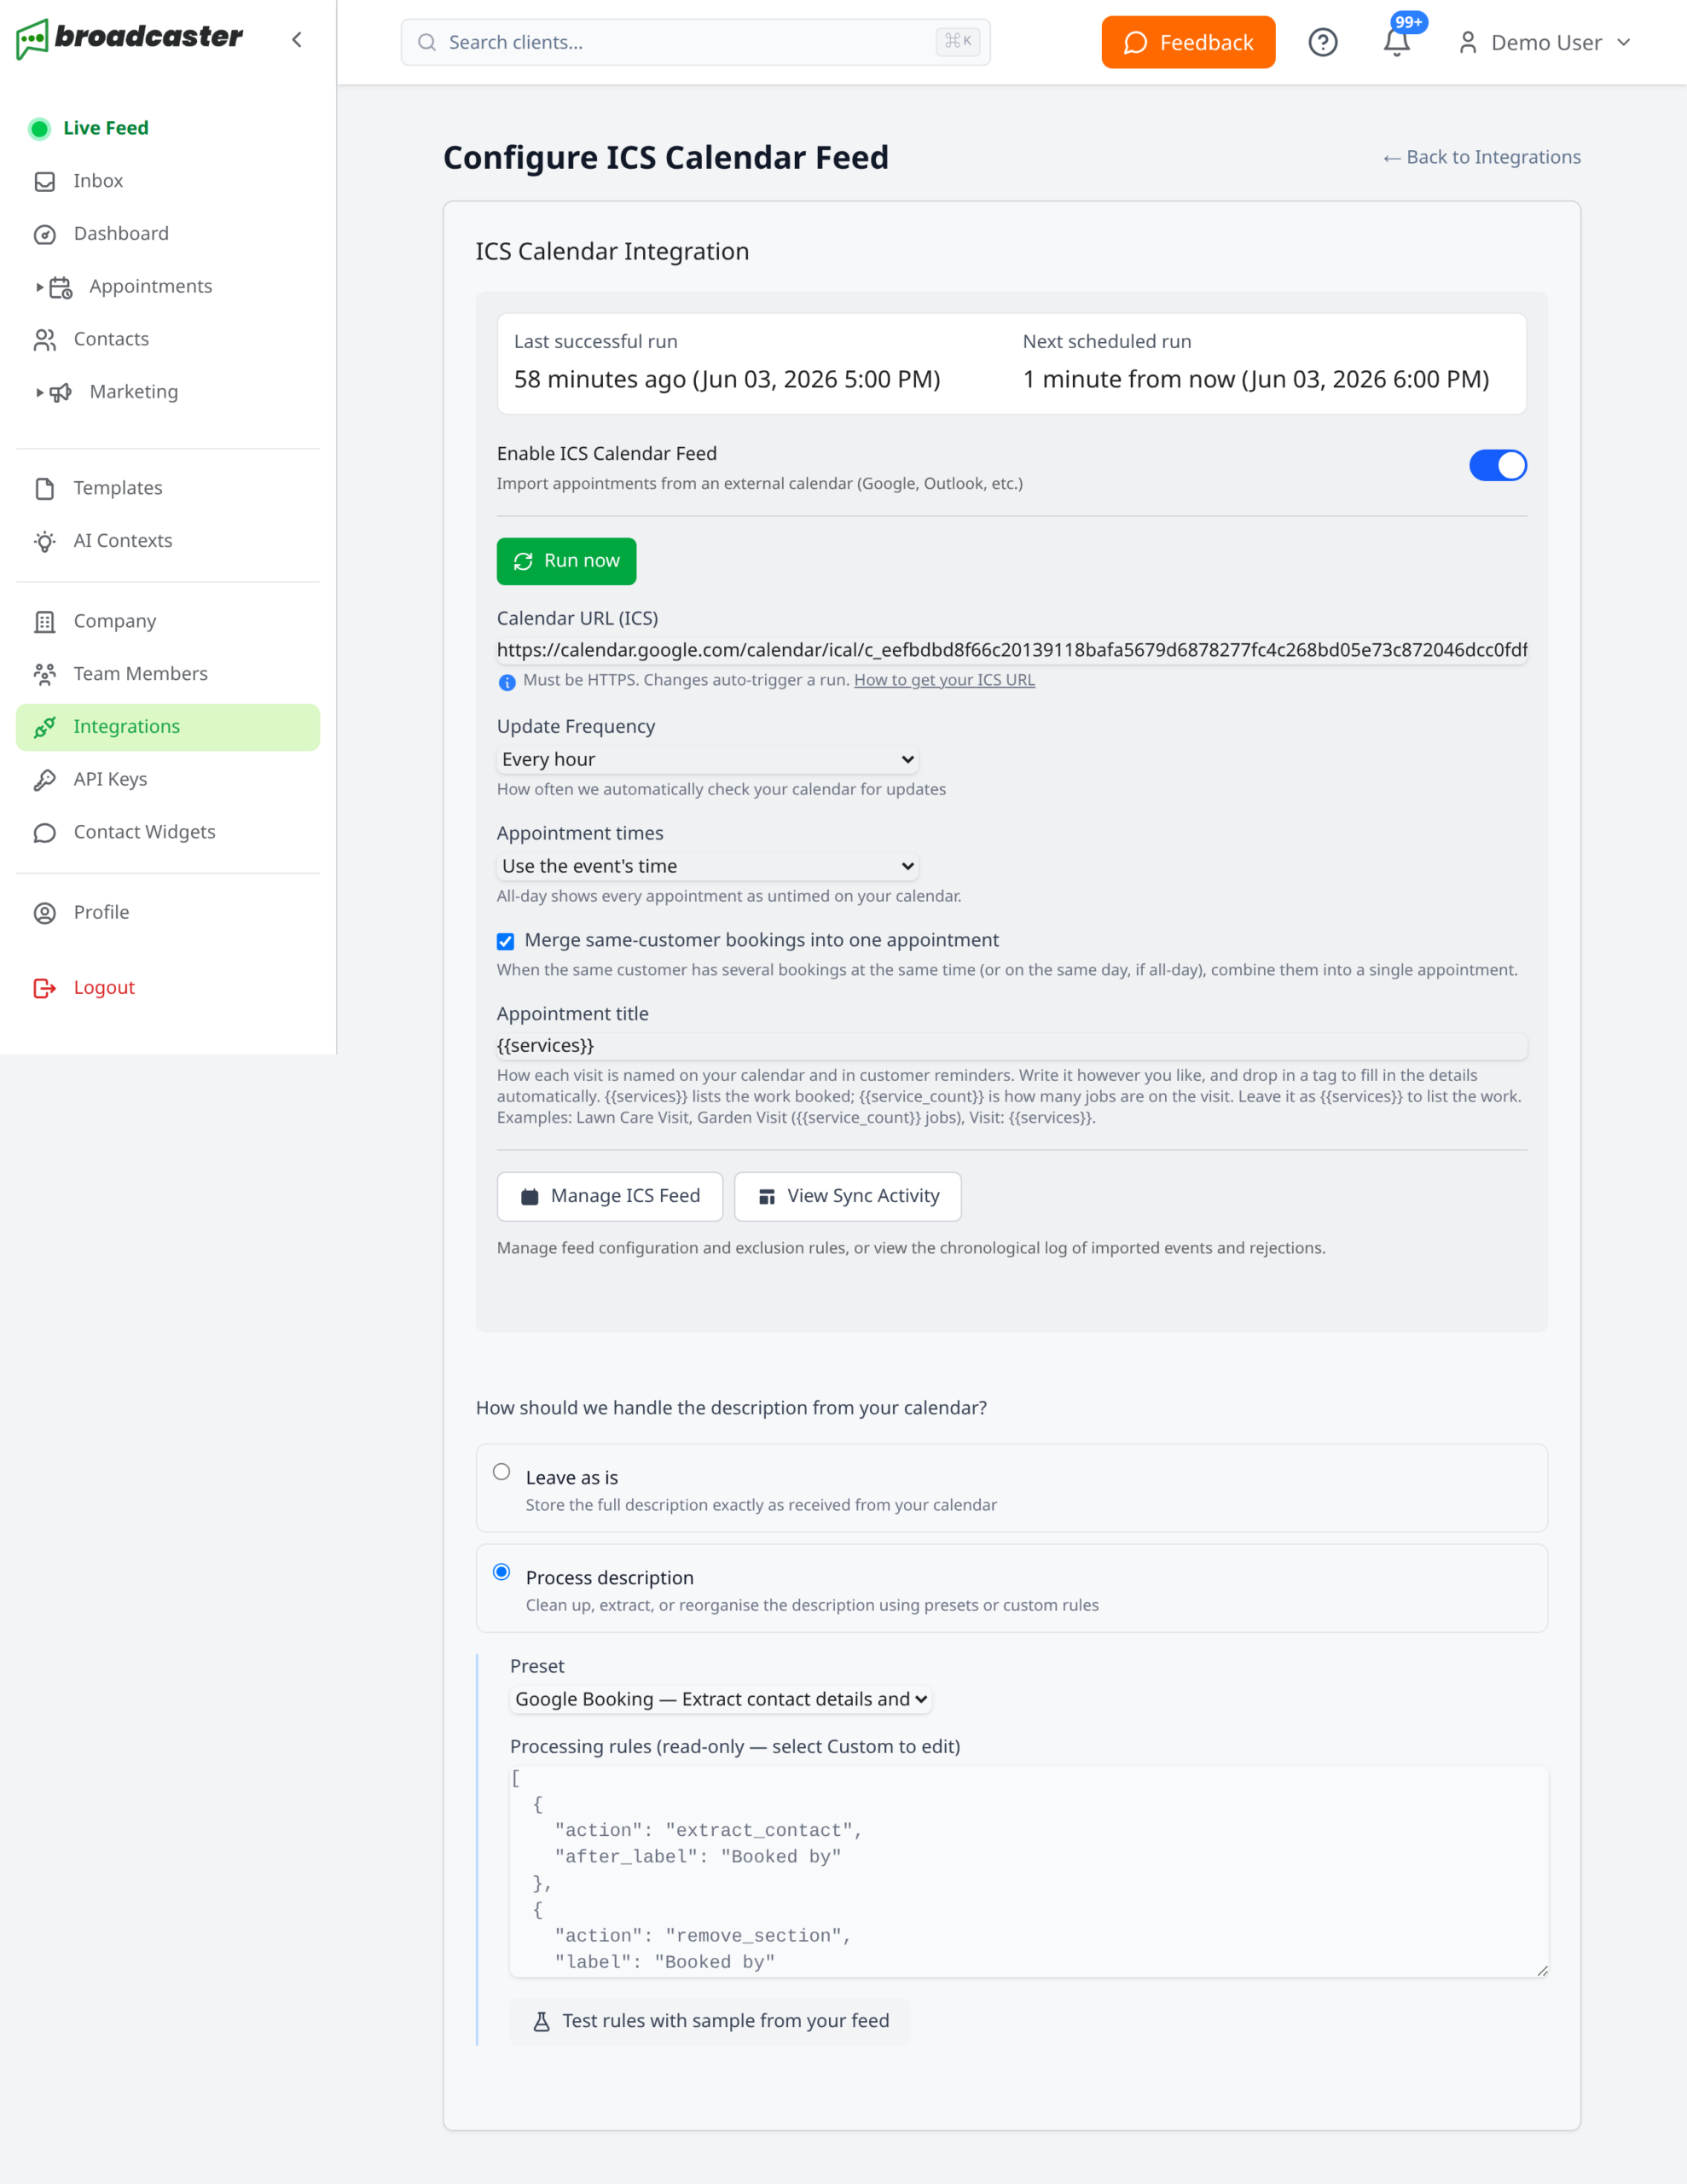Open the Preset dropdown
Screen dimensions: 1687x2184
[721, 1699]
